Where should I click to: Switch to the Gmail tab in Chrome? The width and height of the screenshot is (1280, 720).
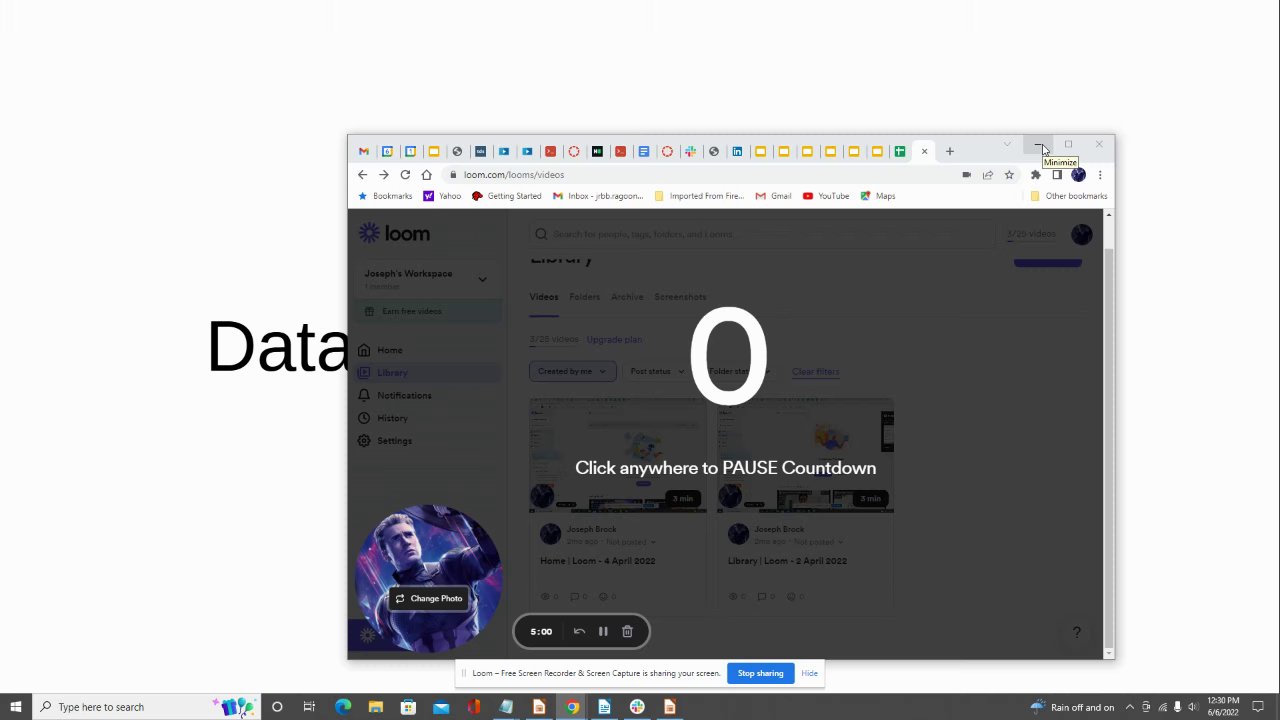click(x=364, y=152)
